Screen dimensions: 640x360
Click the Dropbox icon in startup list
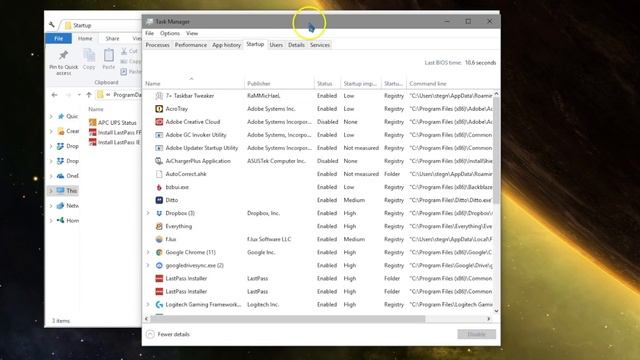coord(159,213)
